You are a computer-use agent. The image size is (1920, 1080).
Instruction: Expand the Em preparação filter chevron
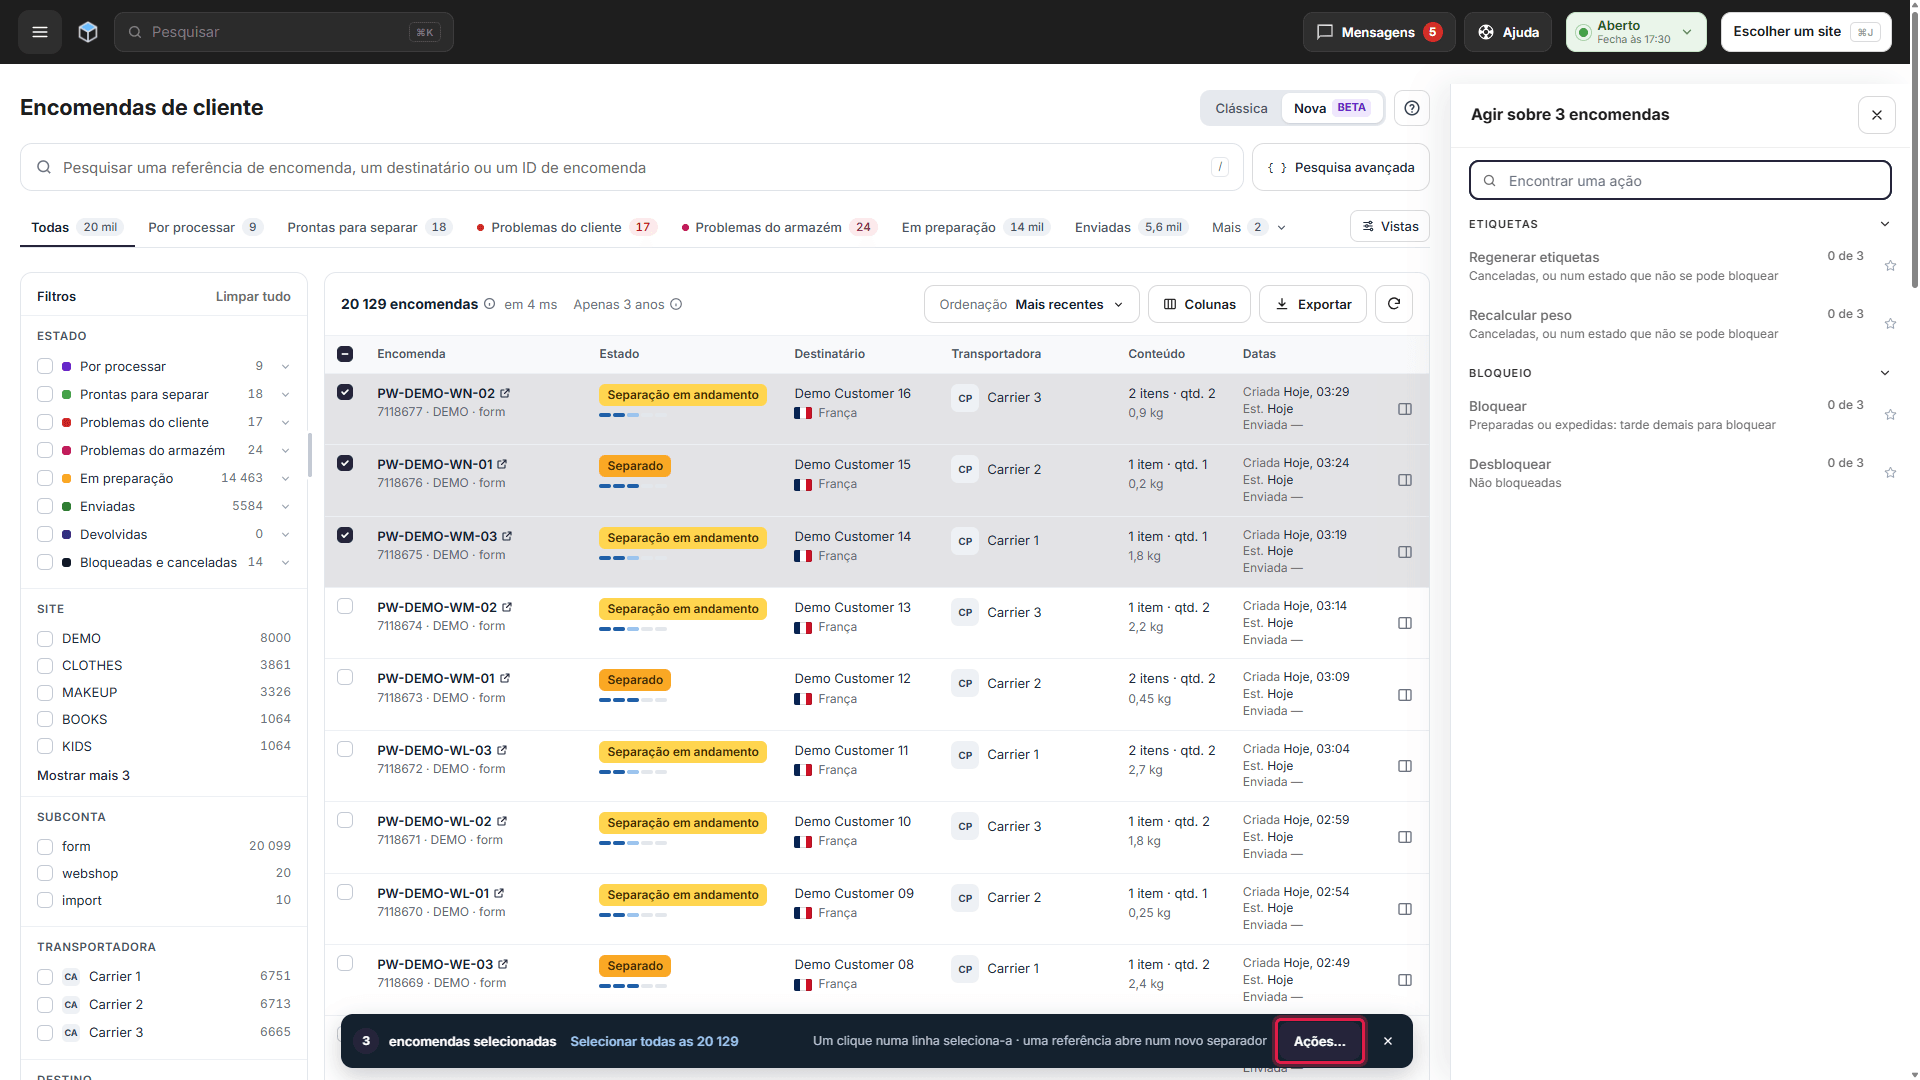(x=285, y=478)
